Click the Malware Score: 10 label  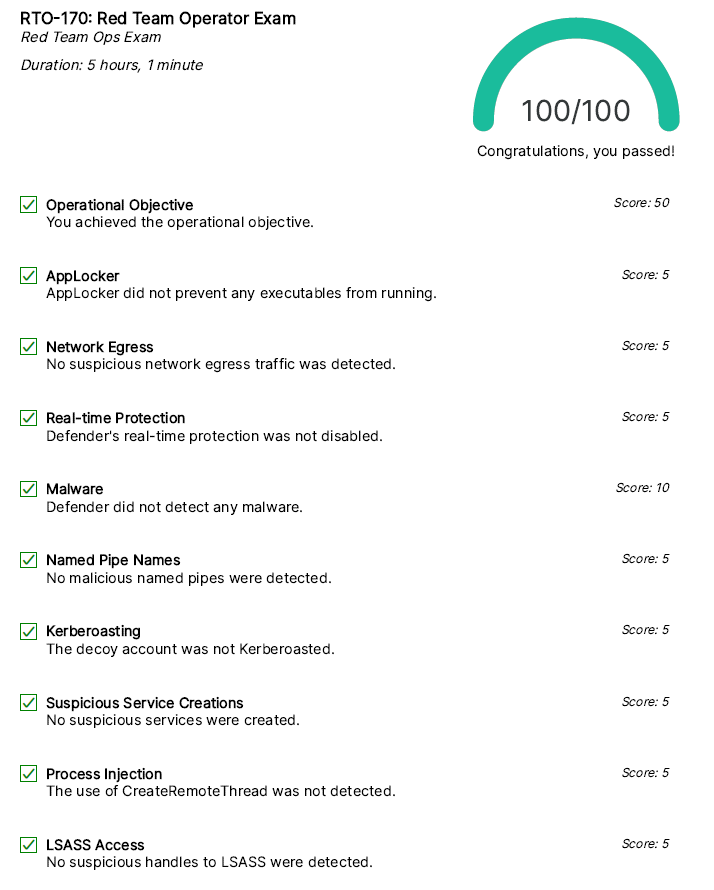pyautogui.click(x=642, y=488)
